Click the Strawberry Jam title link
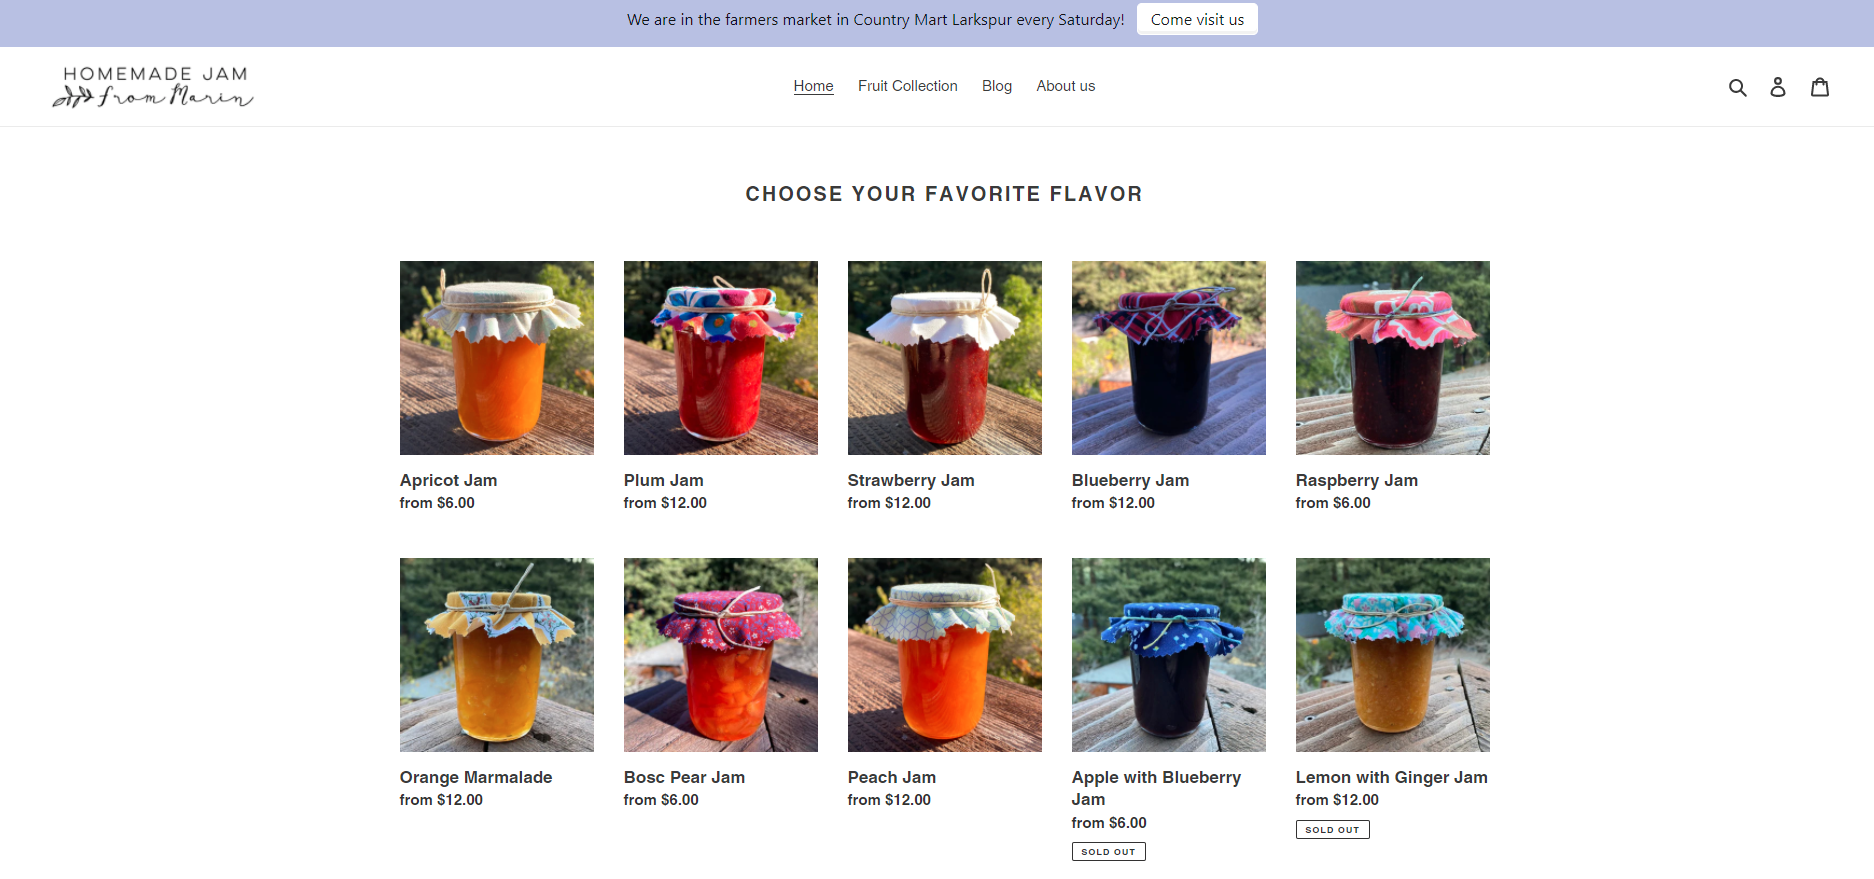 (x=910, y=480)
